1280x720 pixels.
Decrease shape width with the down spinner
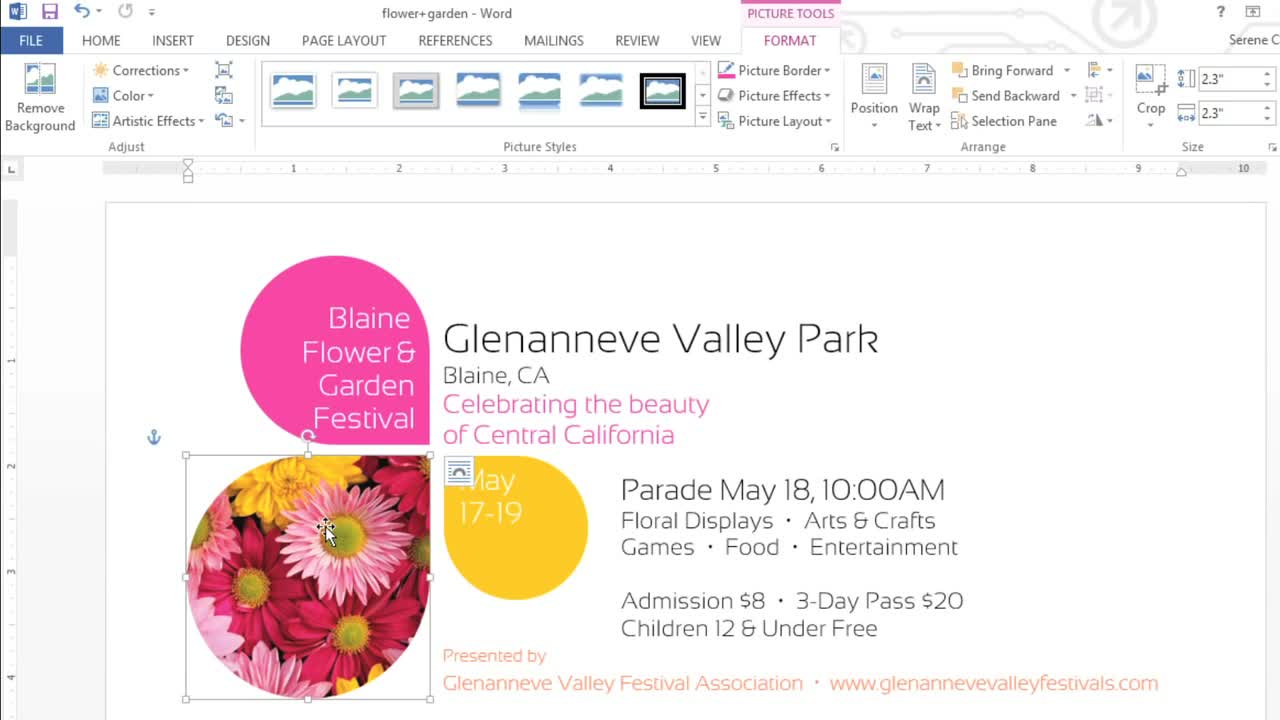1268,119
